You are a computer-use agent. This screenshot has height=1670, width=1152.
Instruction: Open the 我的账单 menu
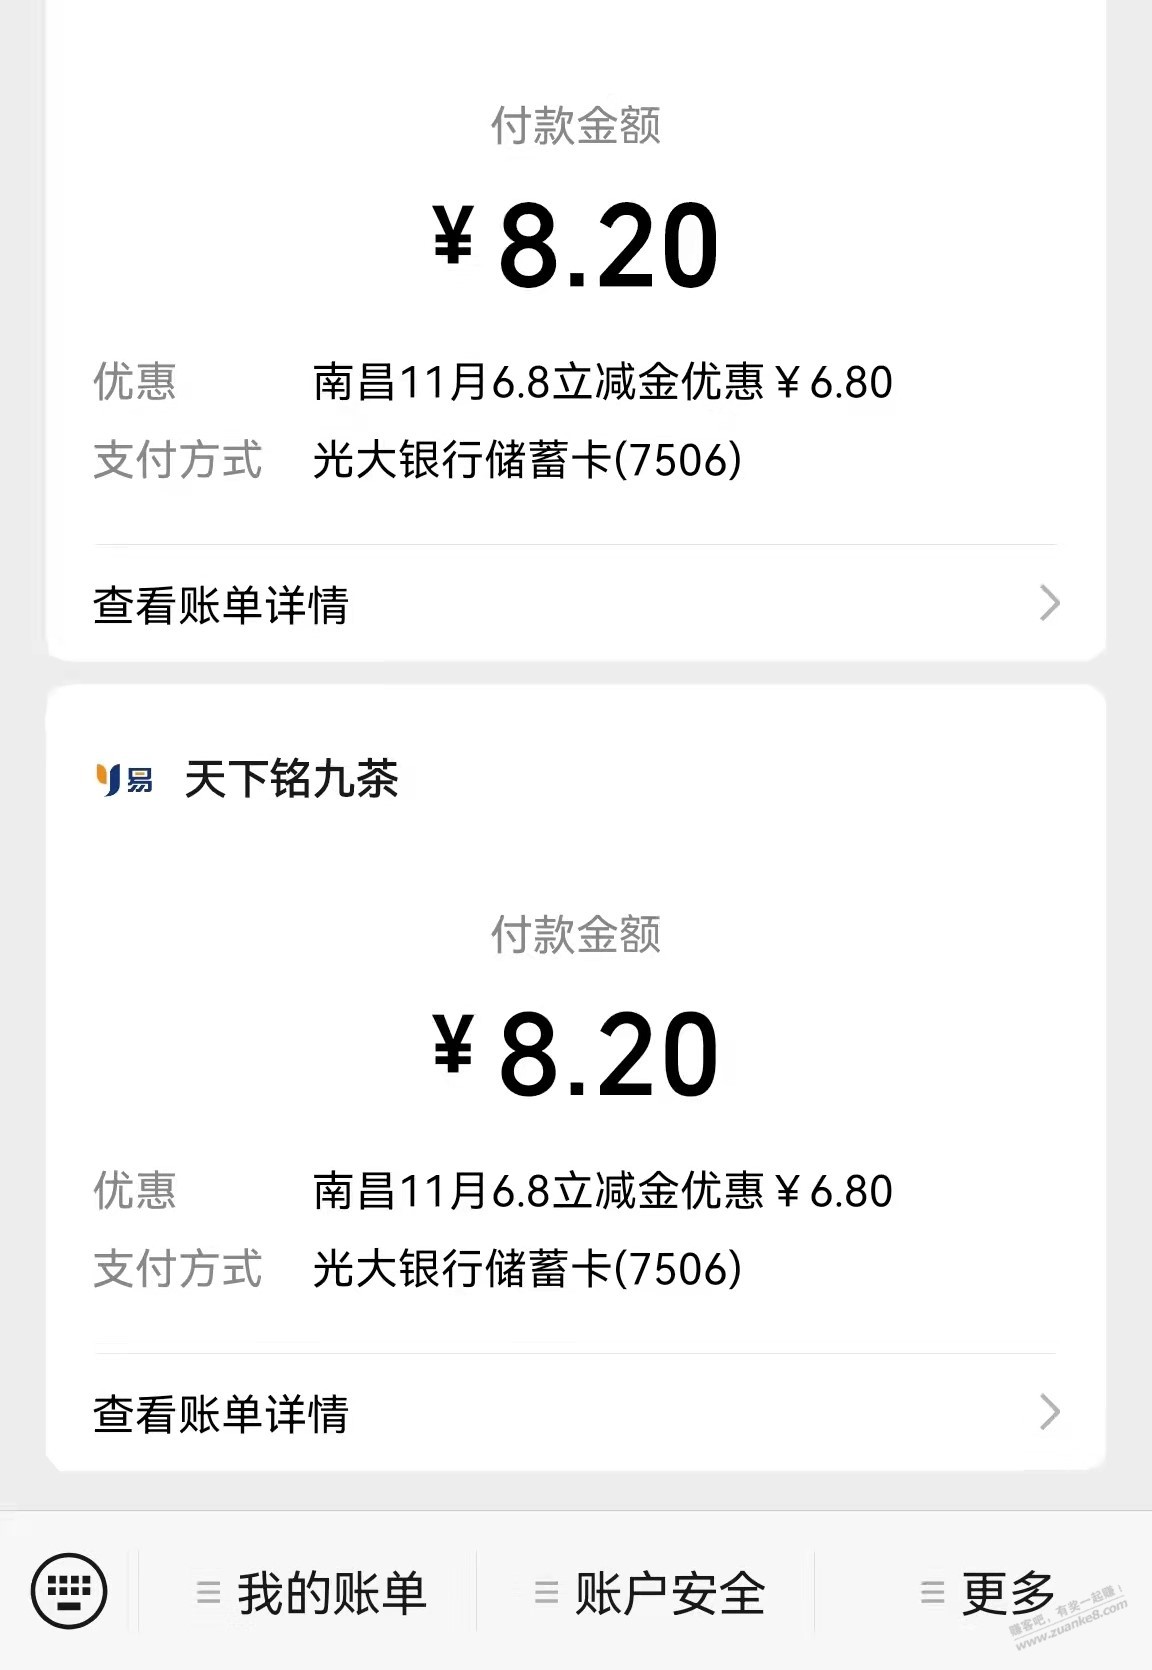point(331,1593)
